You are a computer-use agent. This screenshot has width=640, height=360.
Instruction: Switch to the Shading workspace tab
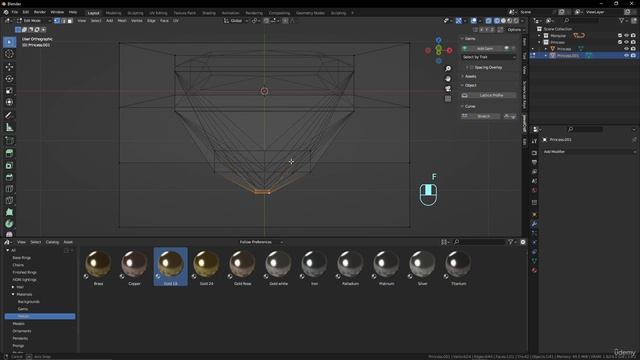tap(209, 13)
